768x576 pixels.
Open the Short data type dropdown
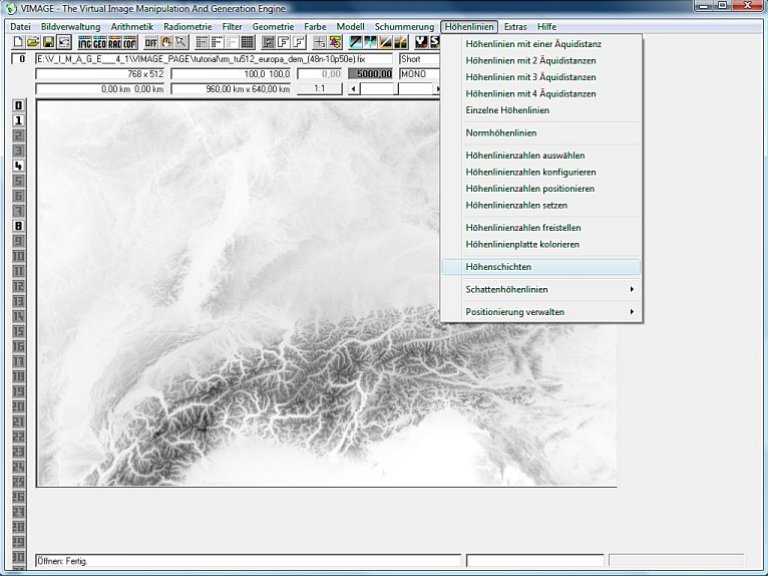[x=418, y=59]
